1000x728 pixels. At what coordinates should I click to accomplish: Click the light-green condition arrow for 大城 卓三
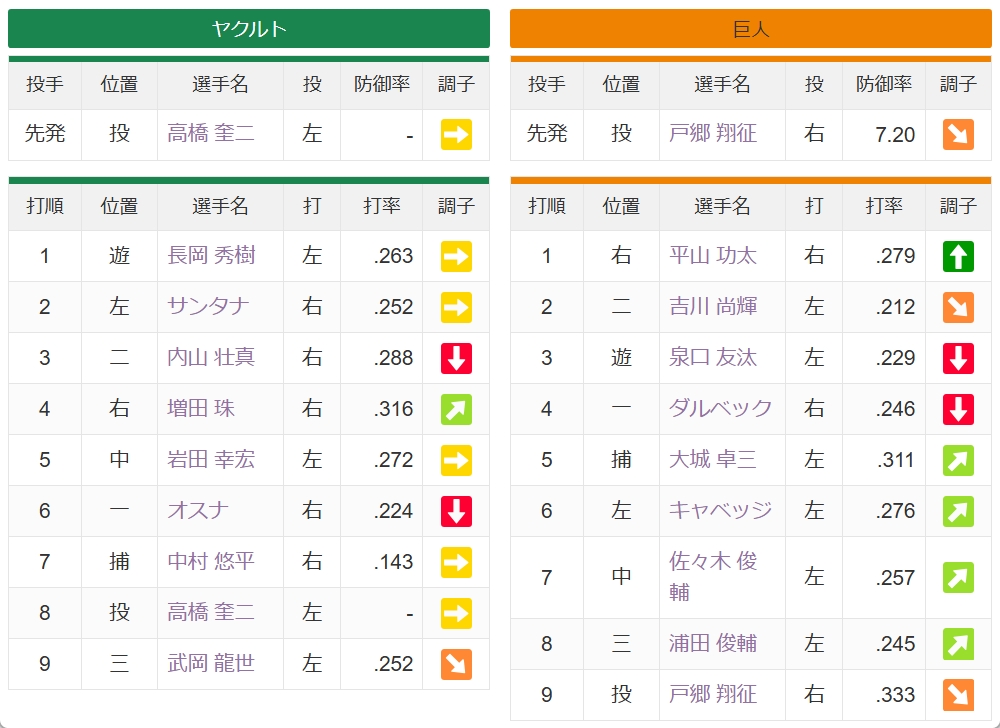(x=958, y=460)
